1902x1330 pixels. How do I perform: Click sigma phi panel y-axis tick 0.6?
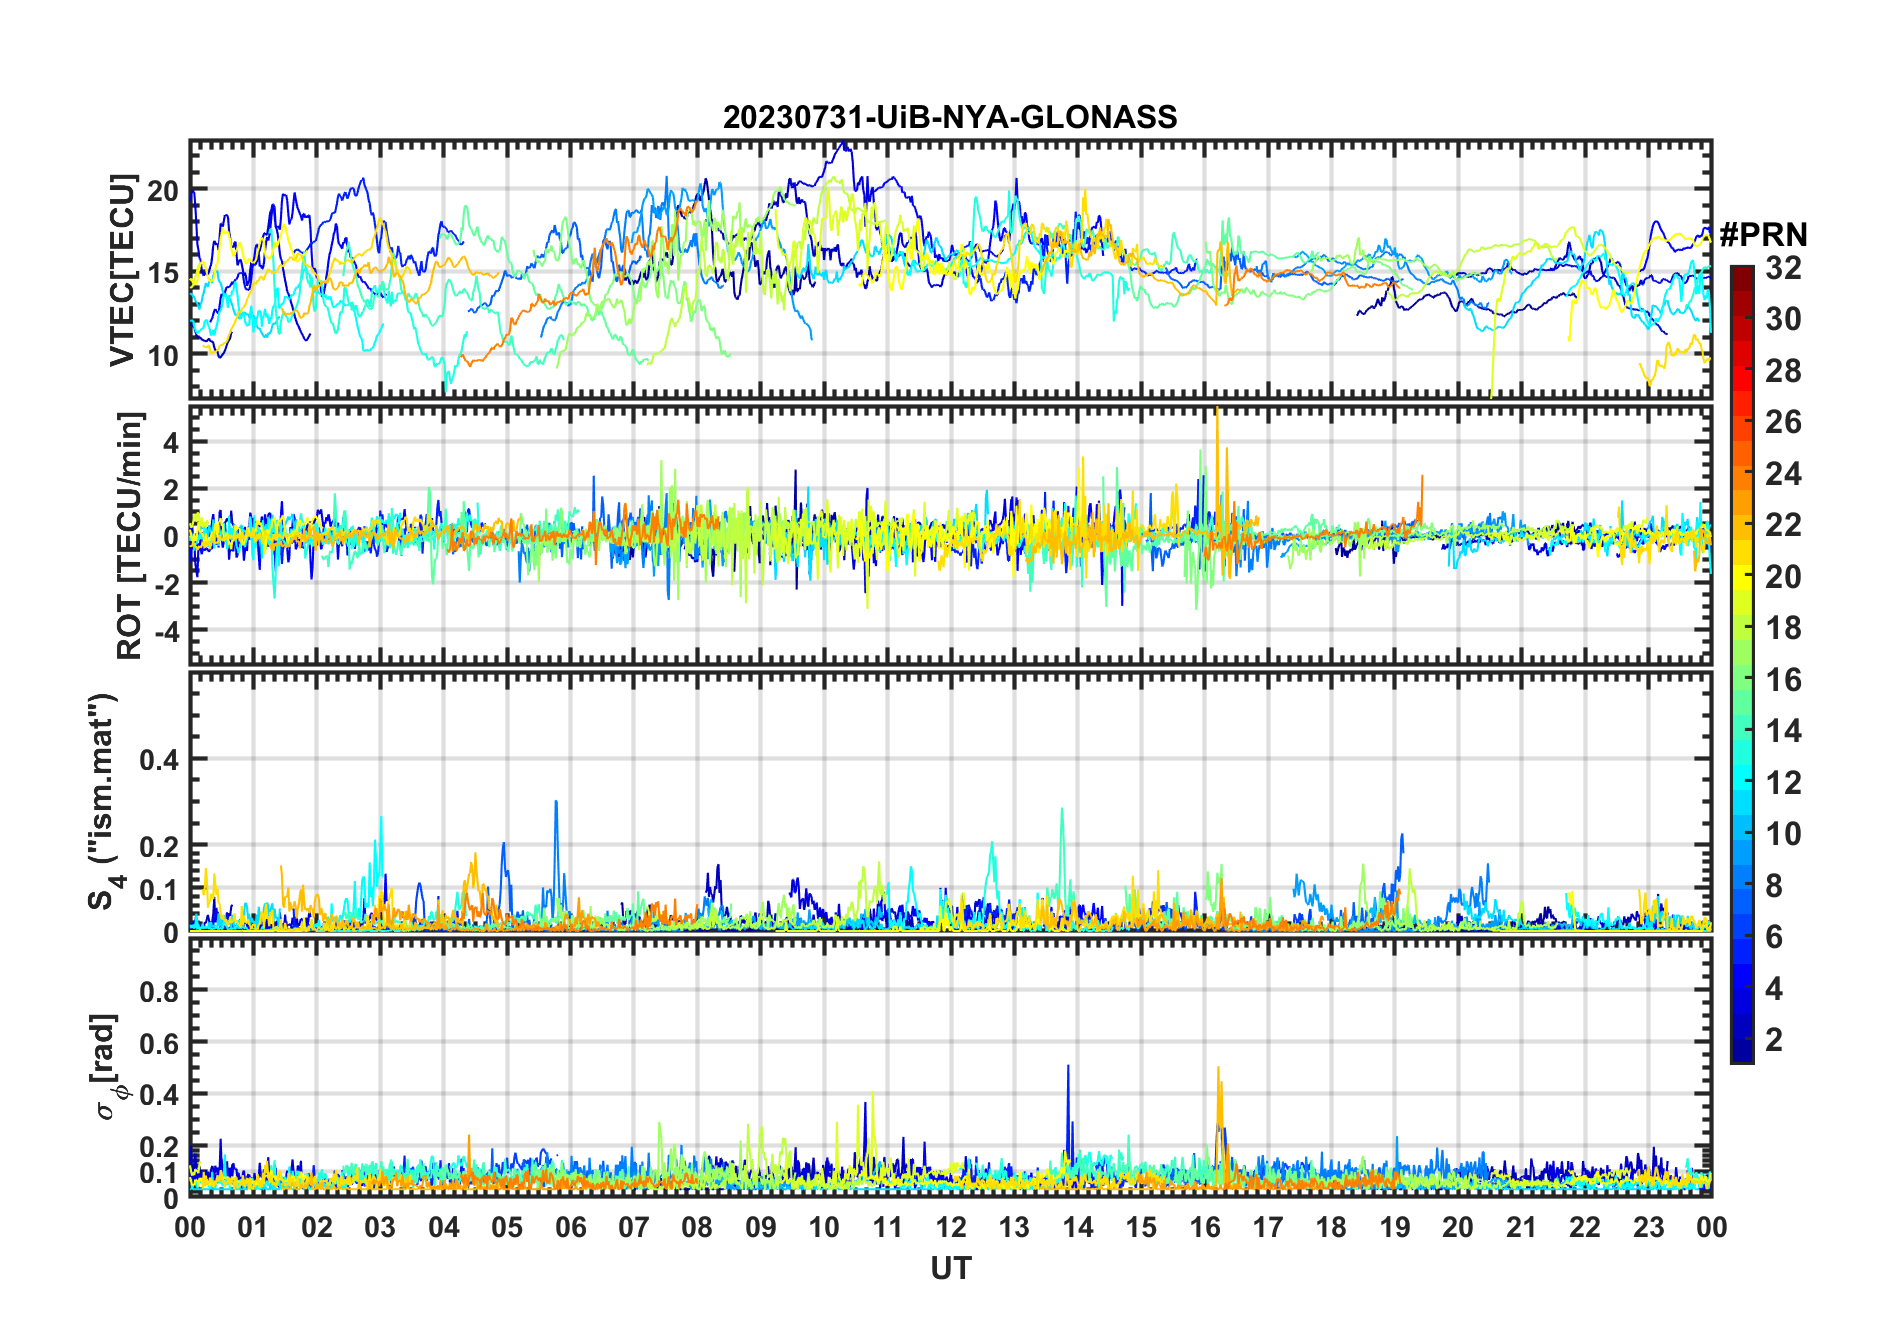coord(160,1043)
